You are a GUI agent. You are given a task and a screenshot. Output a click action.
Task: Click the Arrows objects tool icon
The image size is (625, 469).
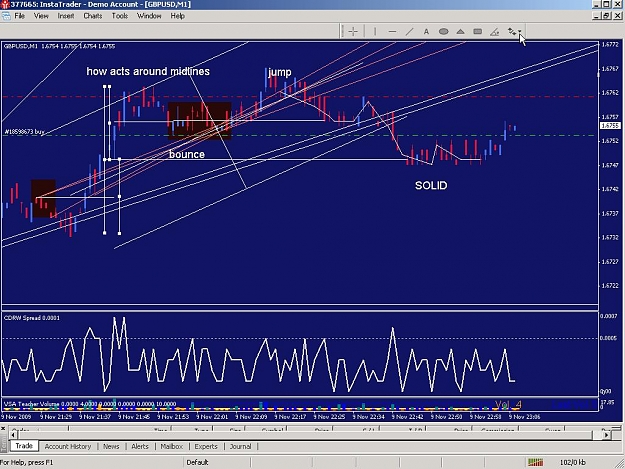coord(511,31)
